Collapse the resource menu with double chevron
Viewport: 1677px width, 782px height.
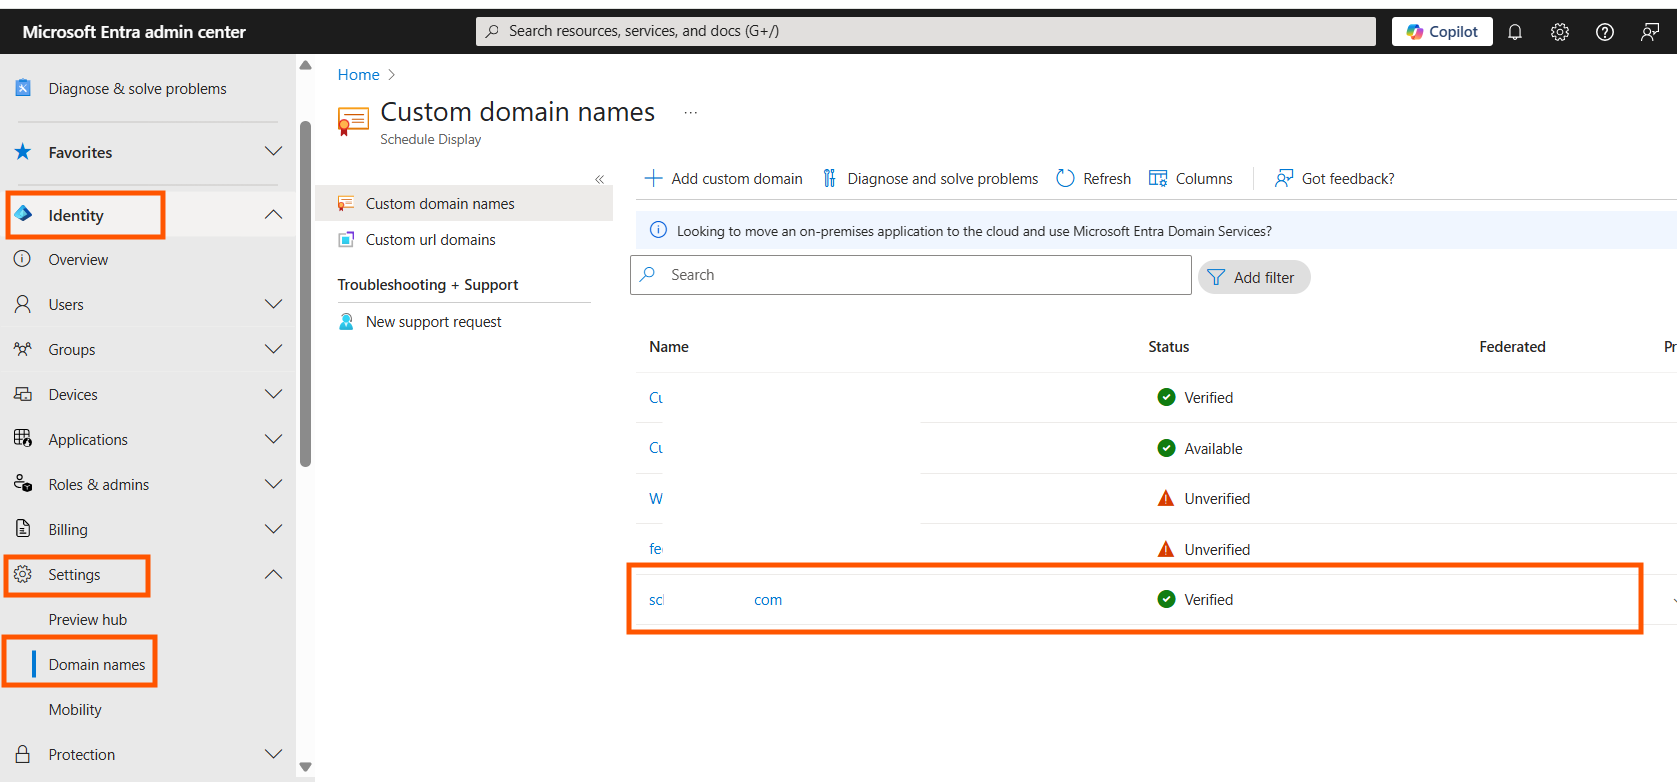pos(599,179)
